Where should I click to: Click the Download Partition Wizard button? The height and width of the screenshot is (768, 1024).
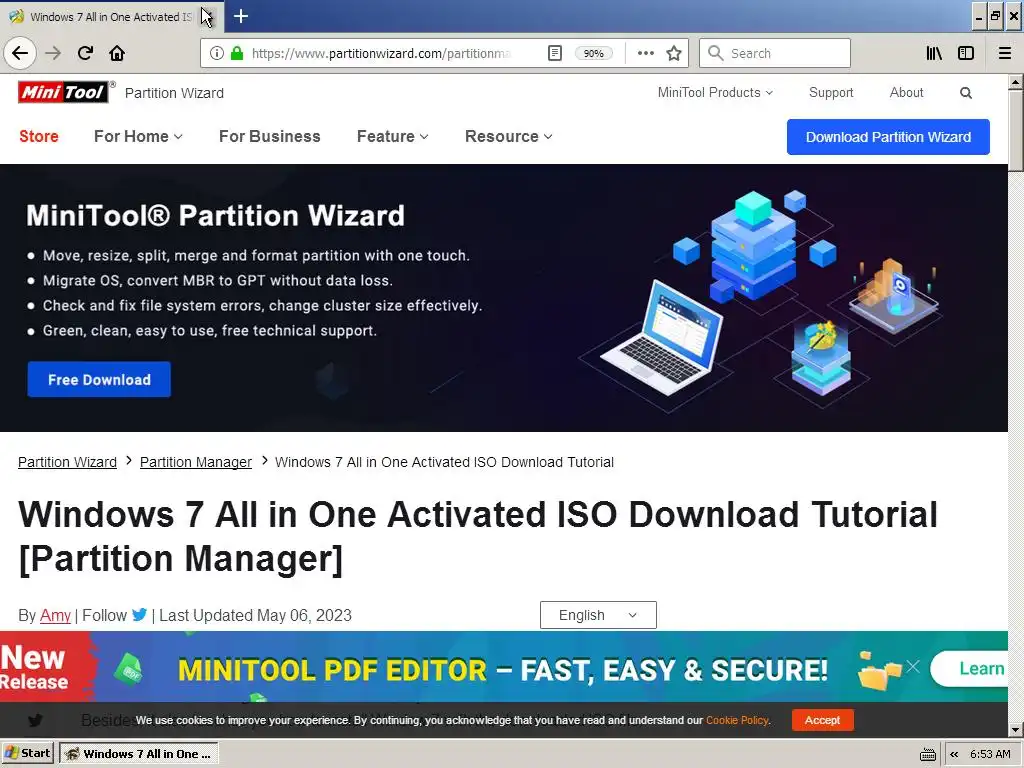point(888,137)
